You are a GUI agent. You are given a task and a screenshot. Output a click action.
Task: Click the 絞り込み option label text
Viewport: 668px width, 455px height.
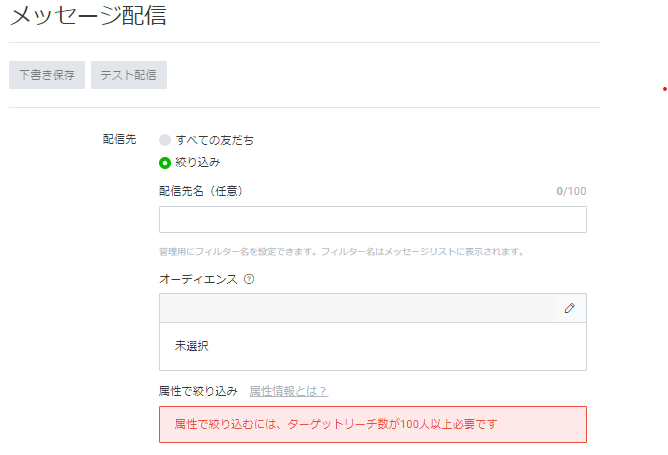coord(198,162)
